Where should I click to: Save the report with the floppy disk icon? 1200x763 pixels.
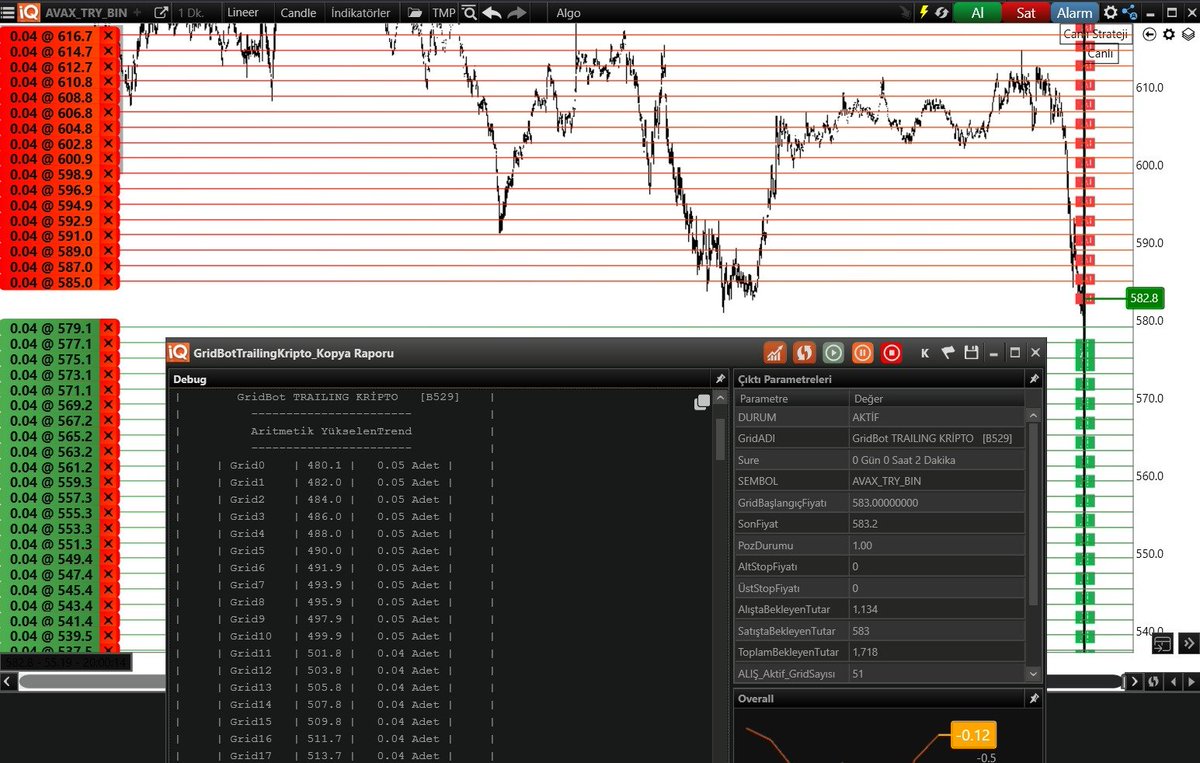click(x=970, y=353)
